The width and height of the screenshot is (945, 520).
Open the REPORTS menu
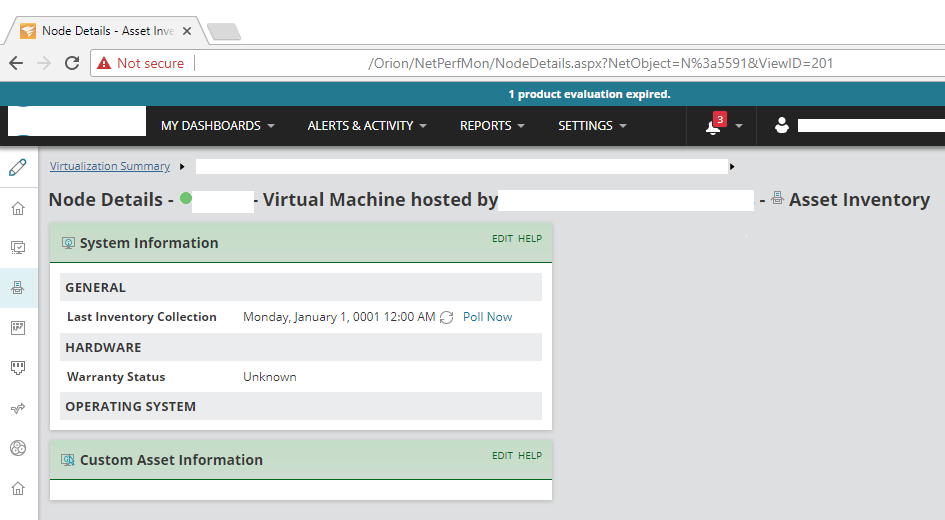tap(492, 126)
